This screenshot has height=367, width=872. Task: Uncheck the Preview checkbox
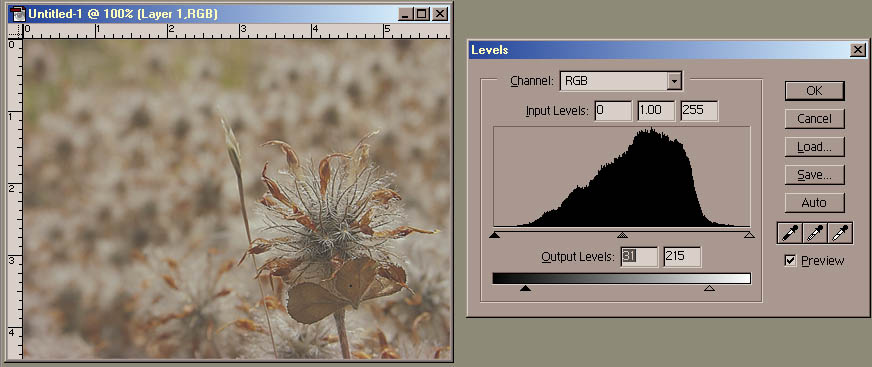click(x=790, y=260)
